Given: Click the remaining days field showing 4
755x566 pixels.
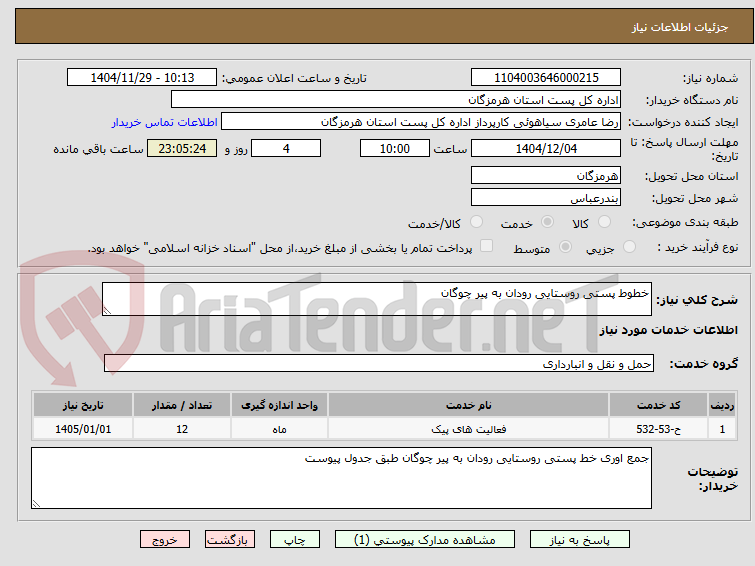Looking at the screenshot, I should (286, 148).
